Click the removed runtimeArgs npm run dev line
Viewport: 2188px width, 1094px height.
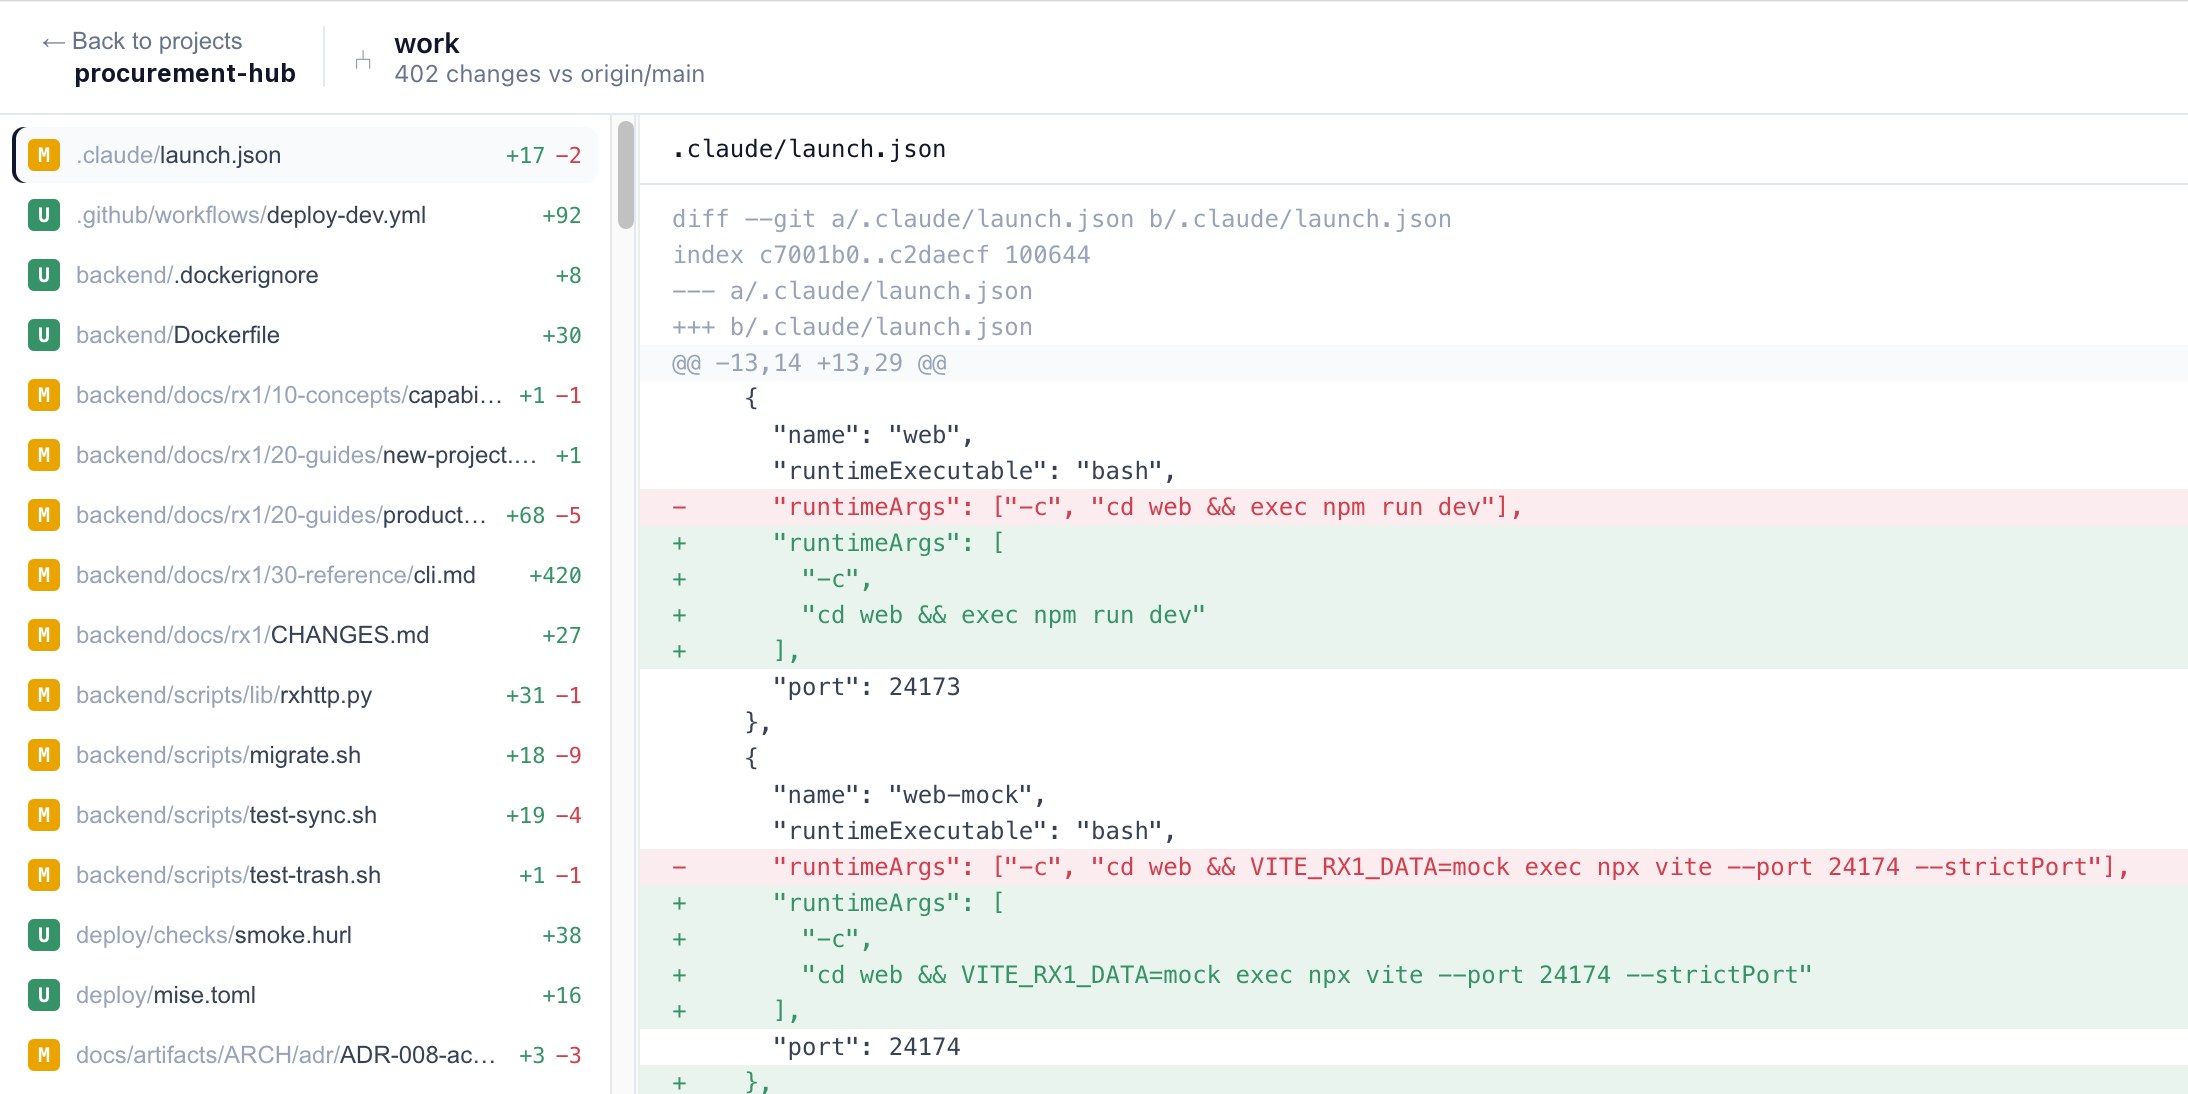(1414, 507)
